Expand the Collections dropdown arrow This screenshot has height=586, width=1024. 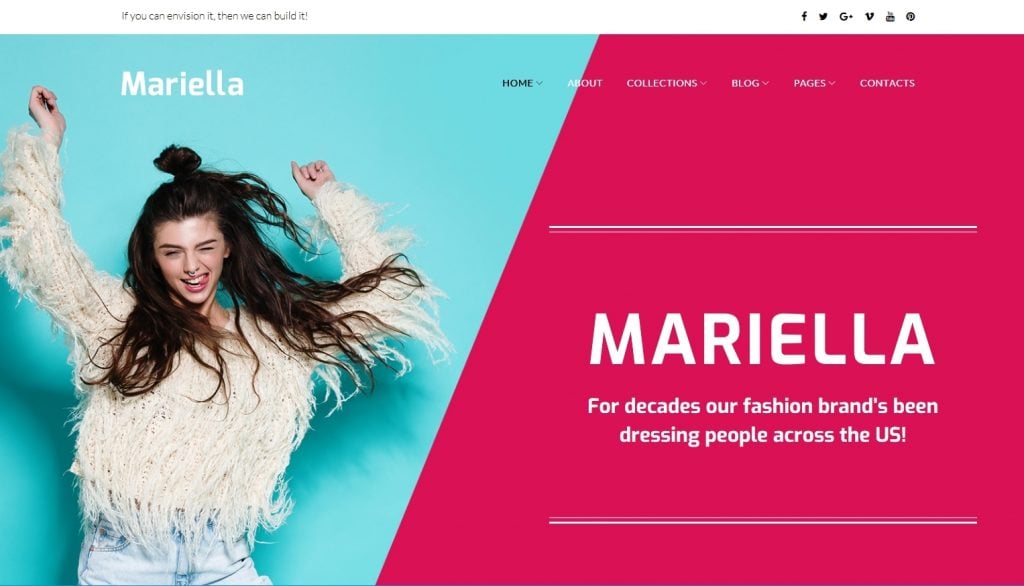click(703, 83)
